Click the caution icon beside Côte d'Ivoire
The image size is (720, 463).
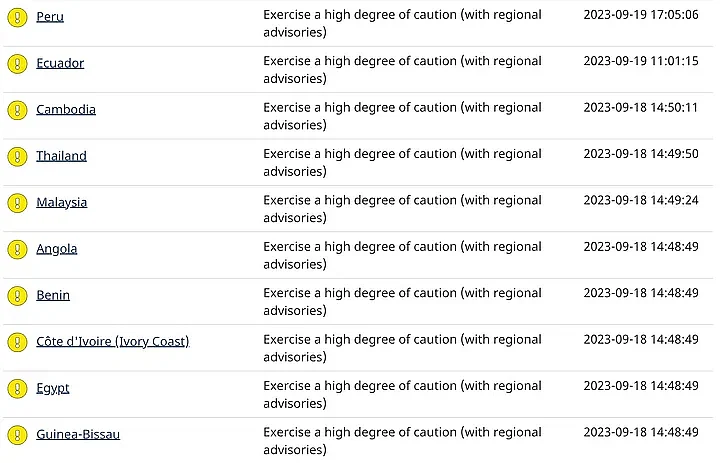[x=17, y=342]
